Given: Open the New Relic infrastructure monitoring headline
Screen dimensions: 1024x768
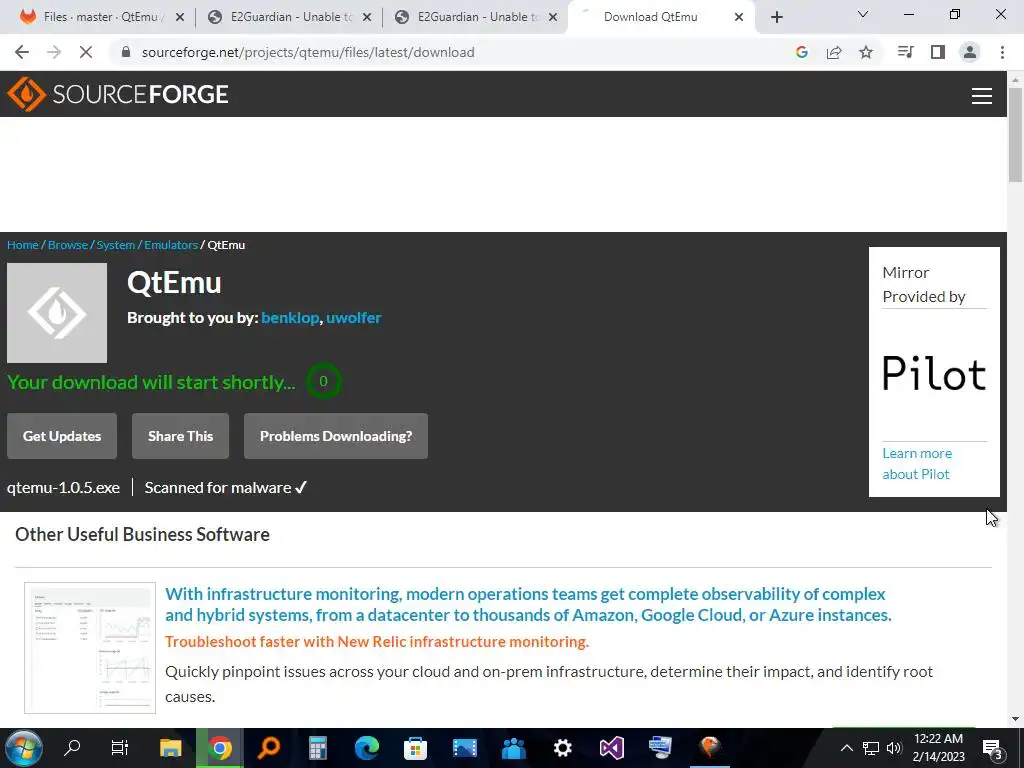Looking at the screenshot, I should 528,604.
